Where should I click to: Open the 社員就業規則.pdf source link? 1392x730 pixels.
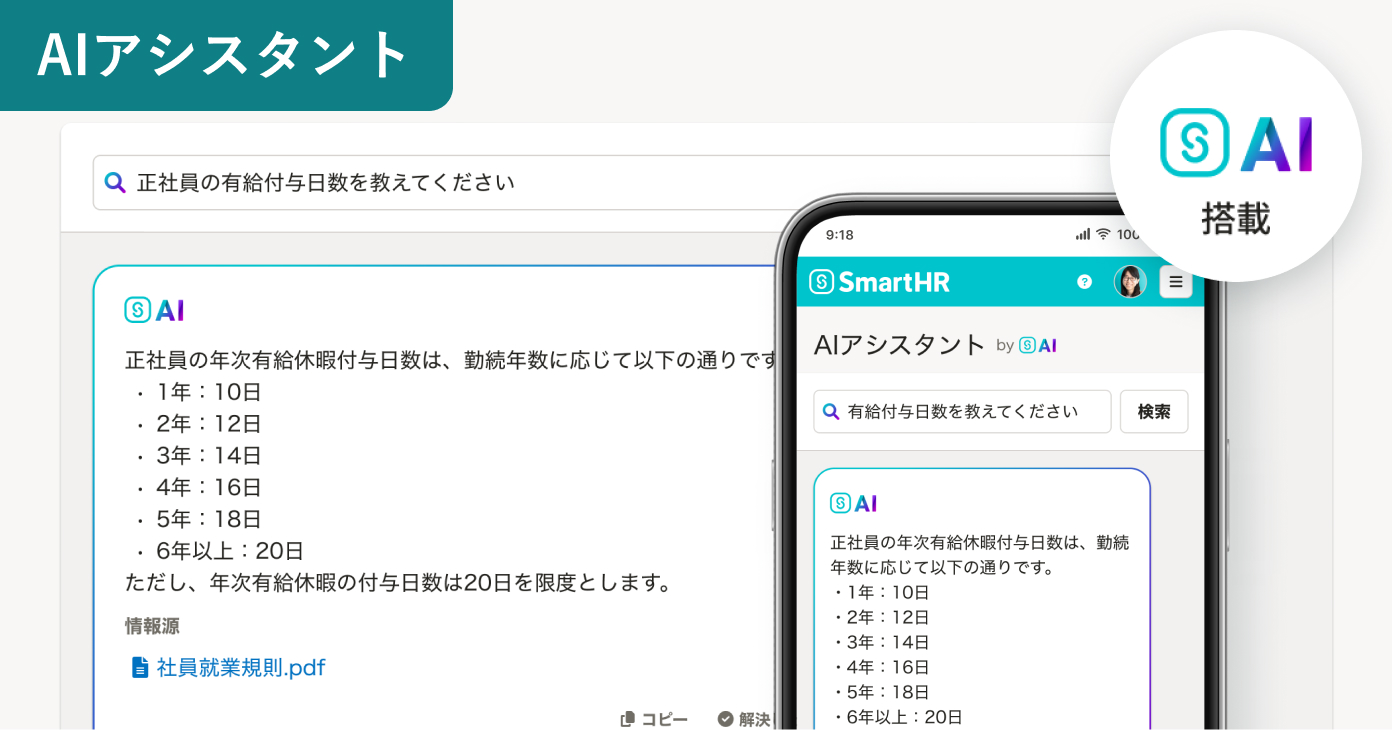pyautogui.click(x=241, y=668)
